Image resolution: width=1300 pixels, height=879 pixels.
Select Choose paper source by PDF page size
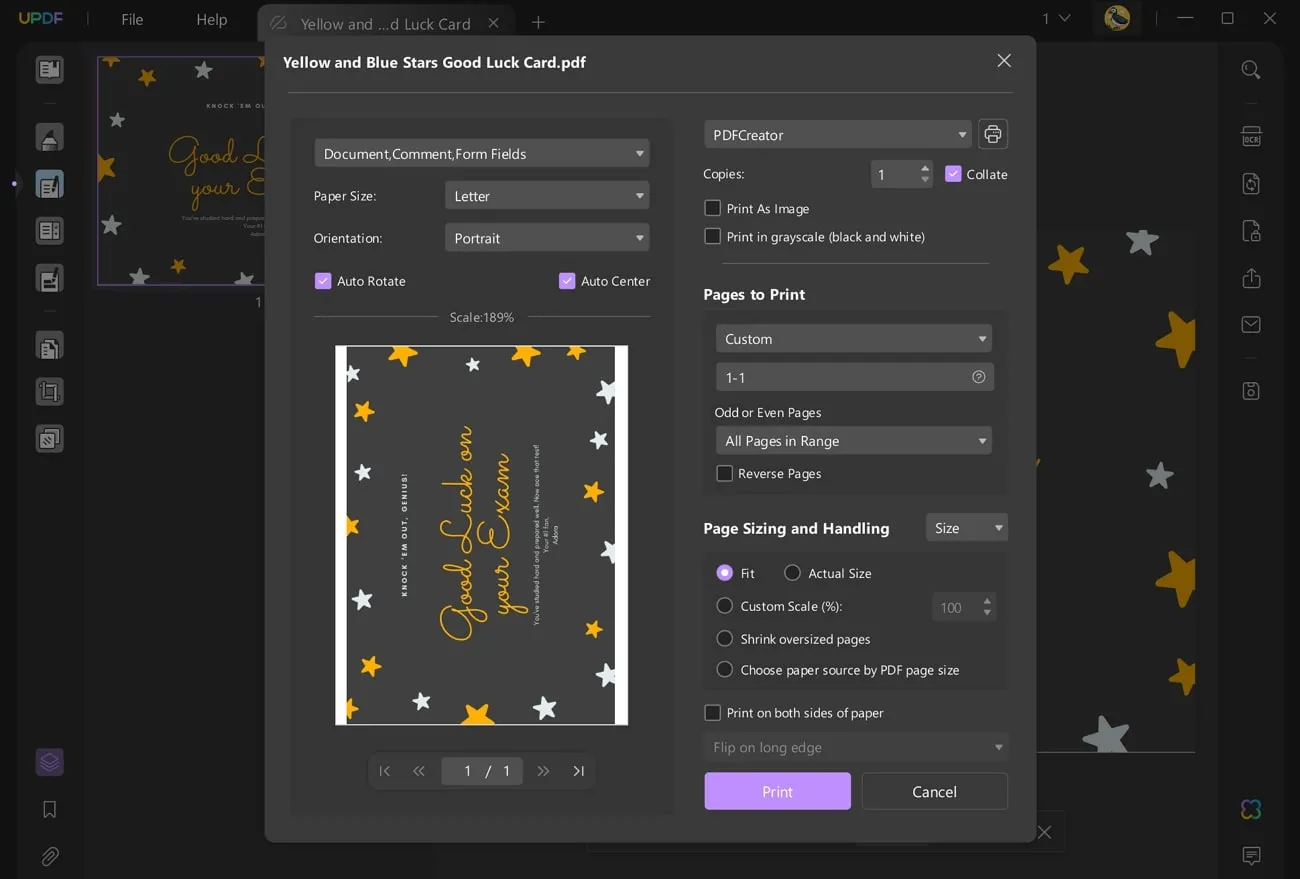click(725, 670)
